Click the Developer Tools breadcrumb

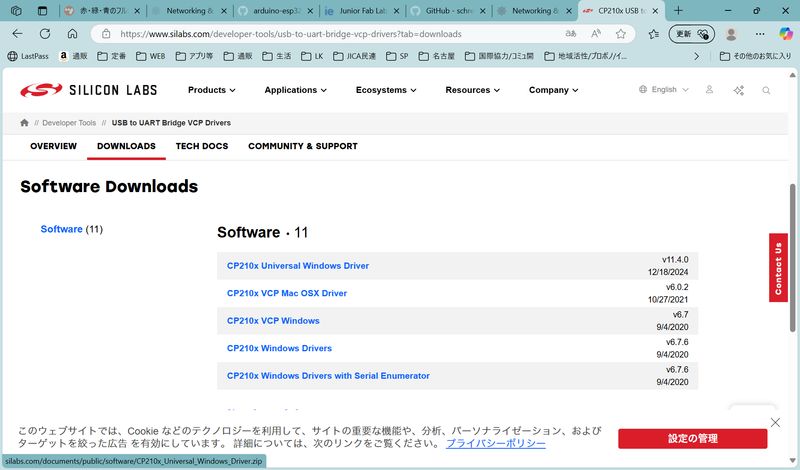tap(69, 123)
